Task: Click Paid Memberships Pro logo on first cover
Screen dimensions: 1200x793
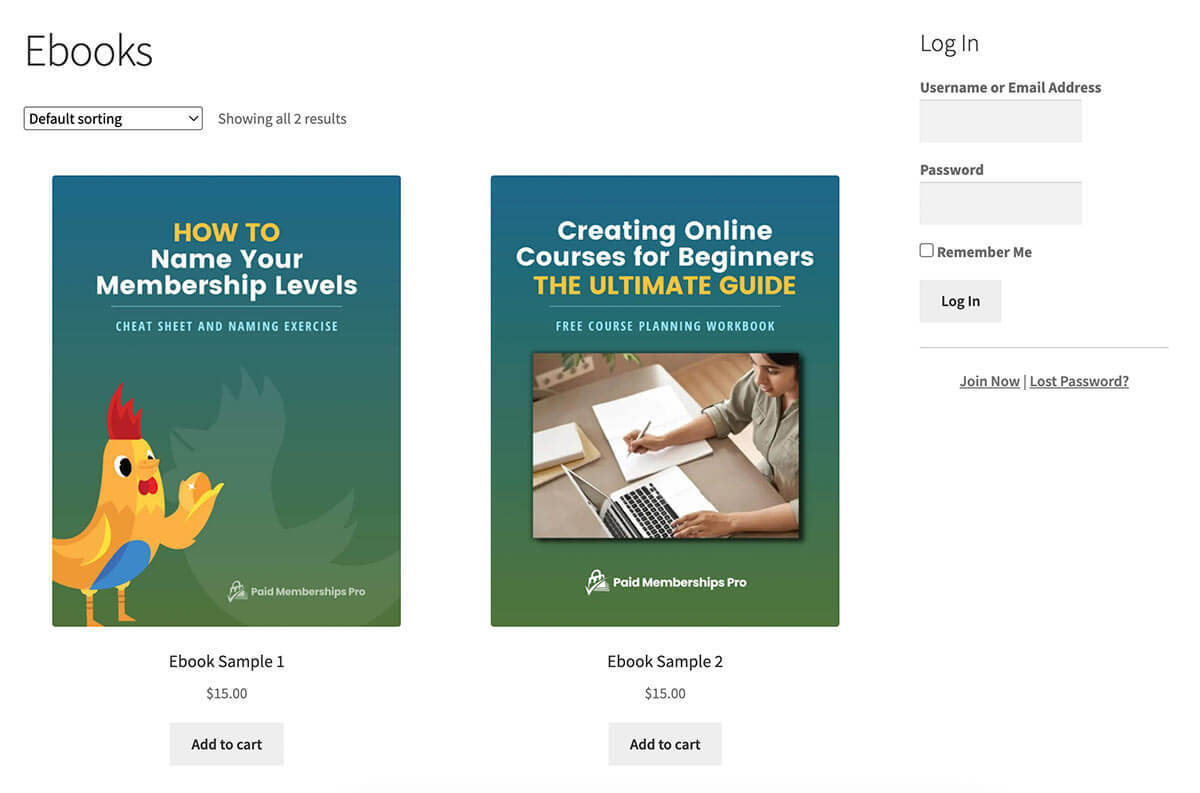Action: (296, 591)
